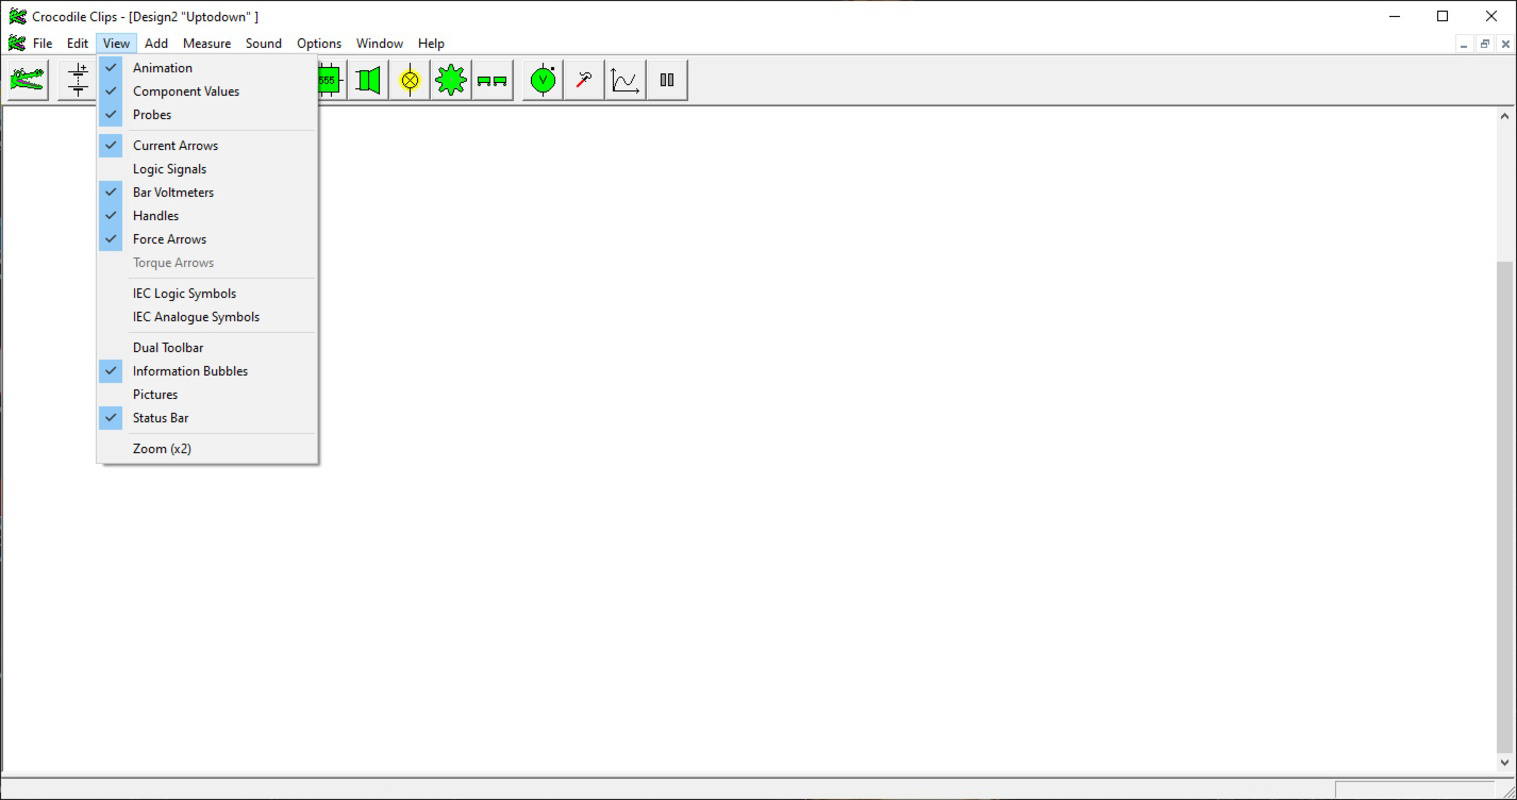Turn off Component Values display
Viewport: 1517px width, 800px height.
186,91
